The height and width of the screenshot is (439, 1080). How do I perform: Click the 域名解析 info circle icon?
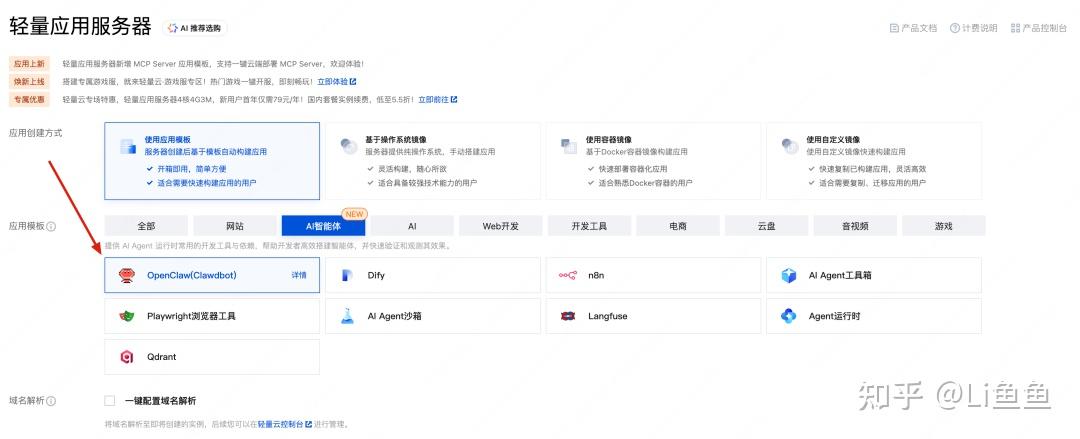point(52,401)
